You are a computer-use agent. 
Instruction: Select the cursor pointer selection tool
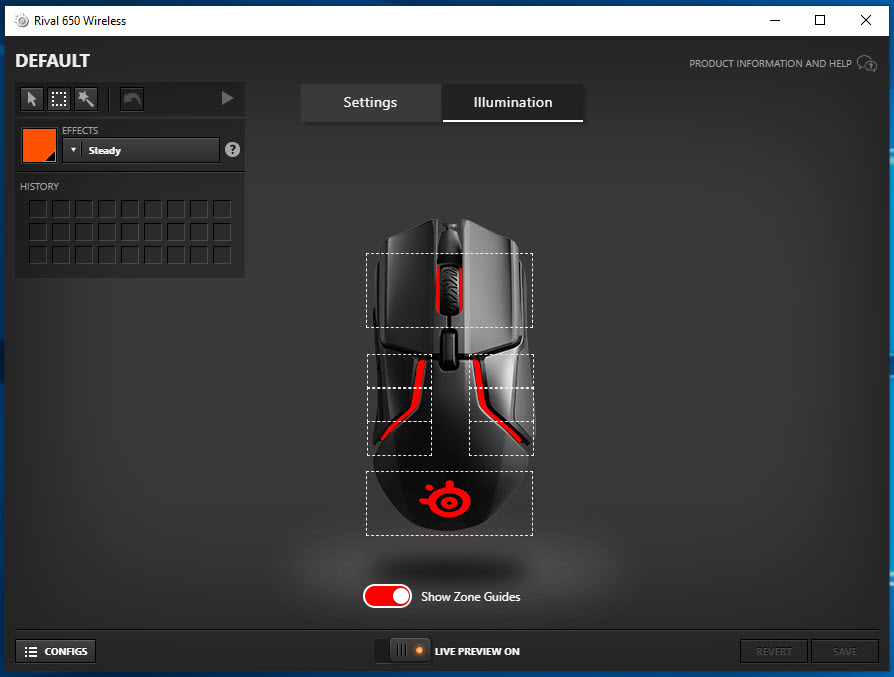[32, 99]
